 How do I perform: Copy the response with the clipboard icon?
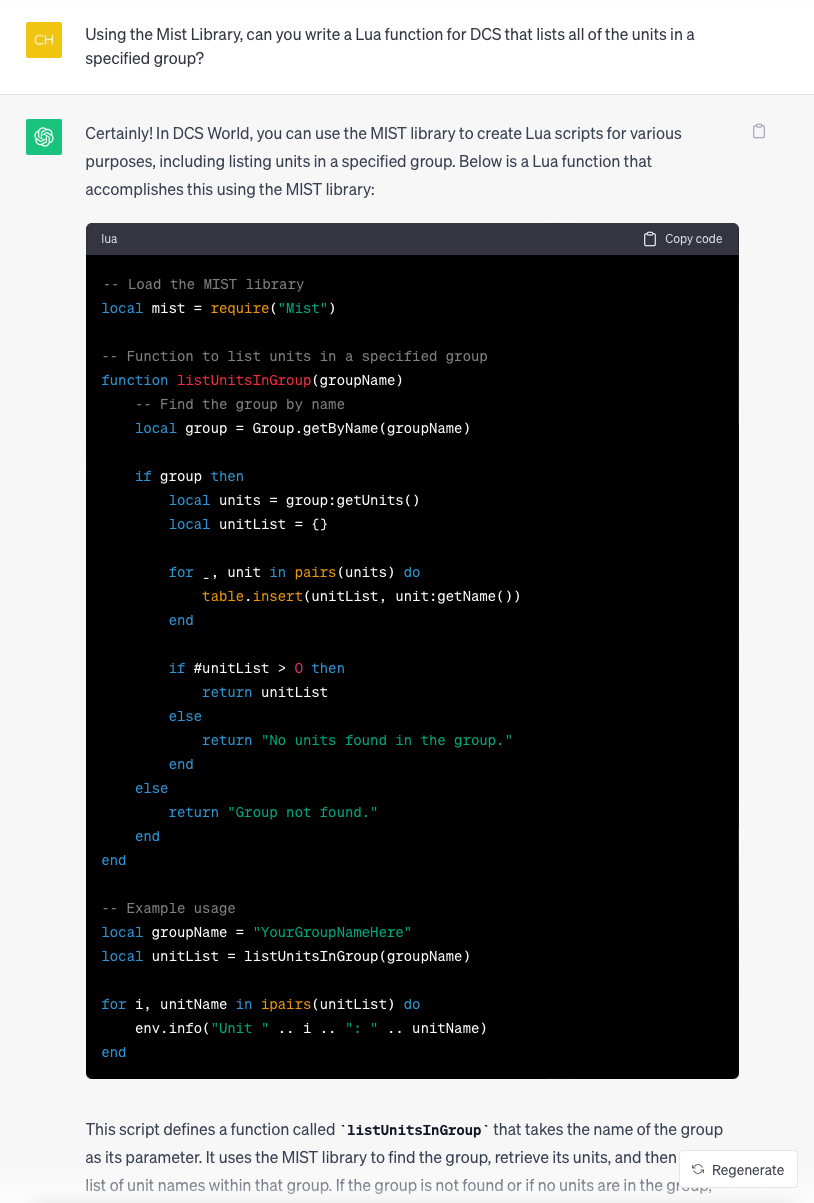759,131
